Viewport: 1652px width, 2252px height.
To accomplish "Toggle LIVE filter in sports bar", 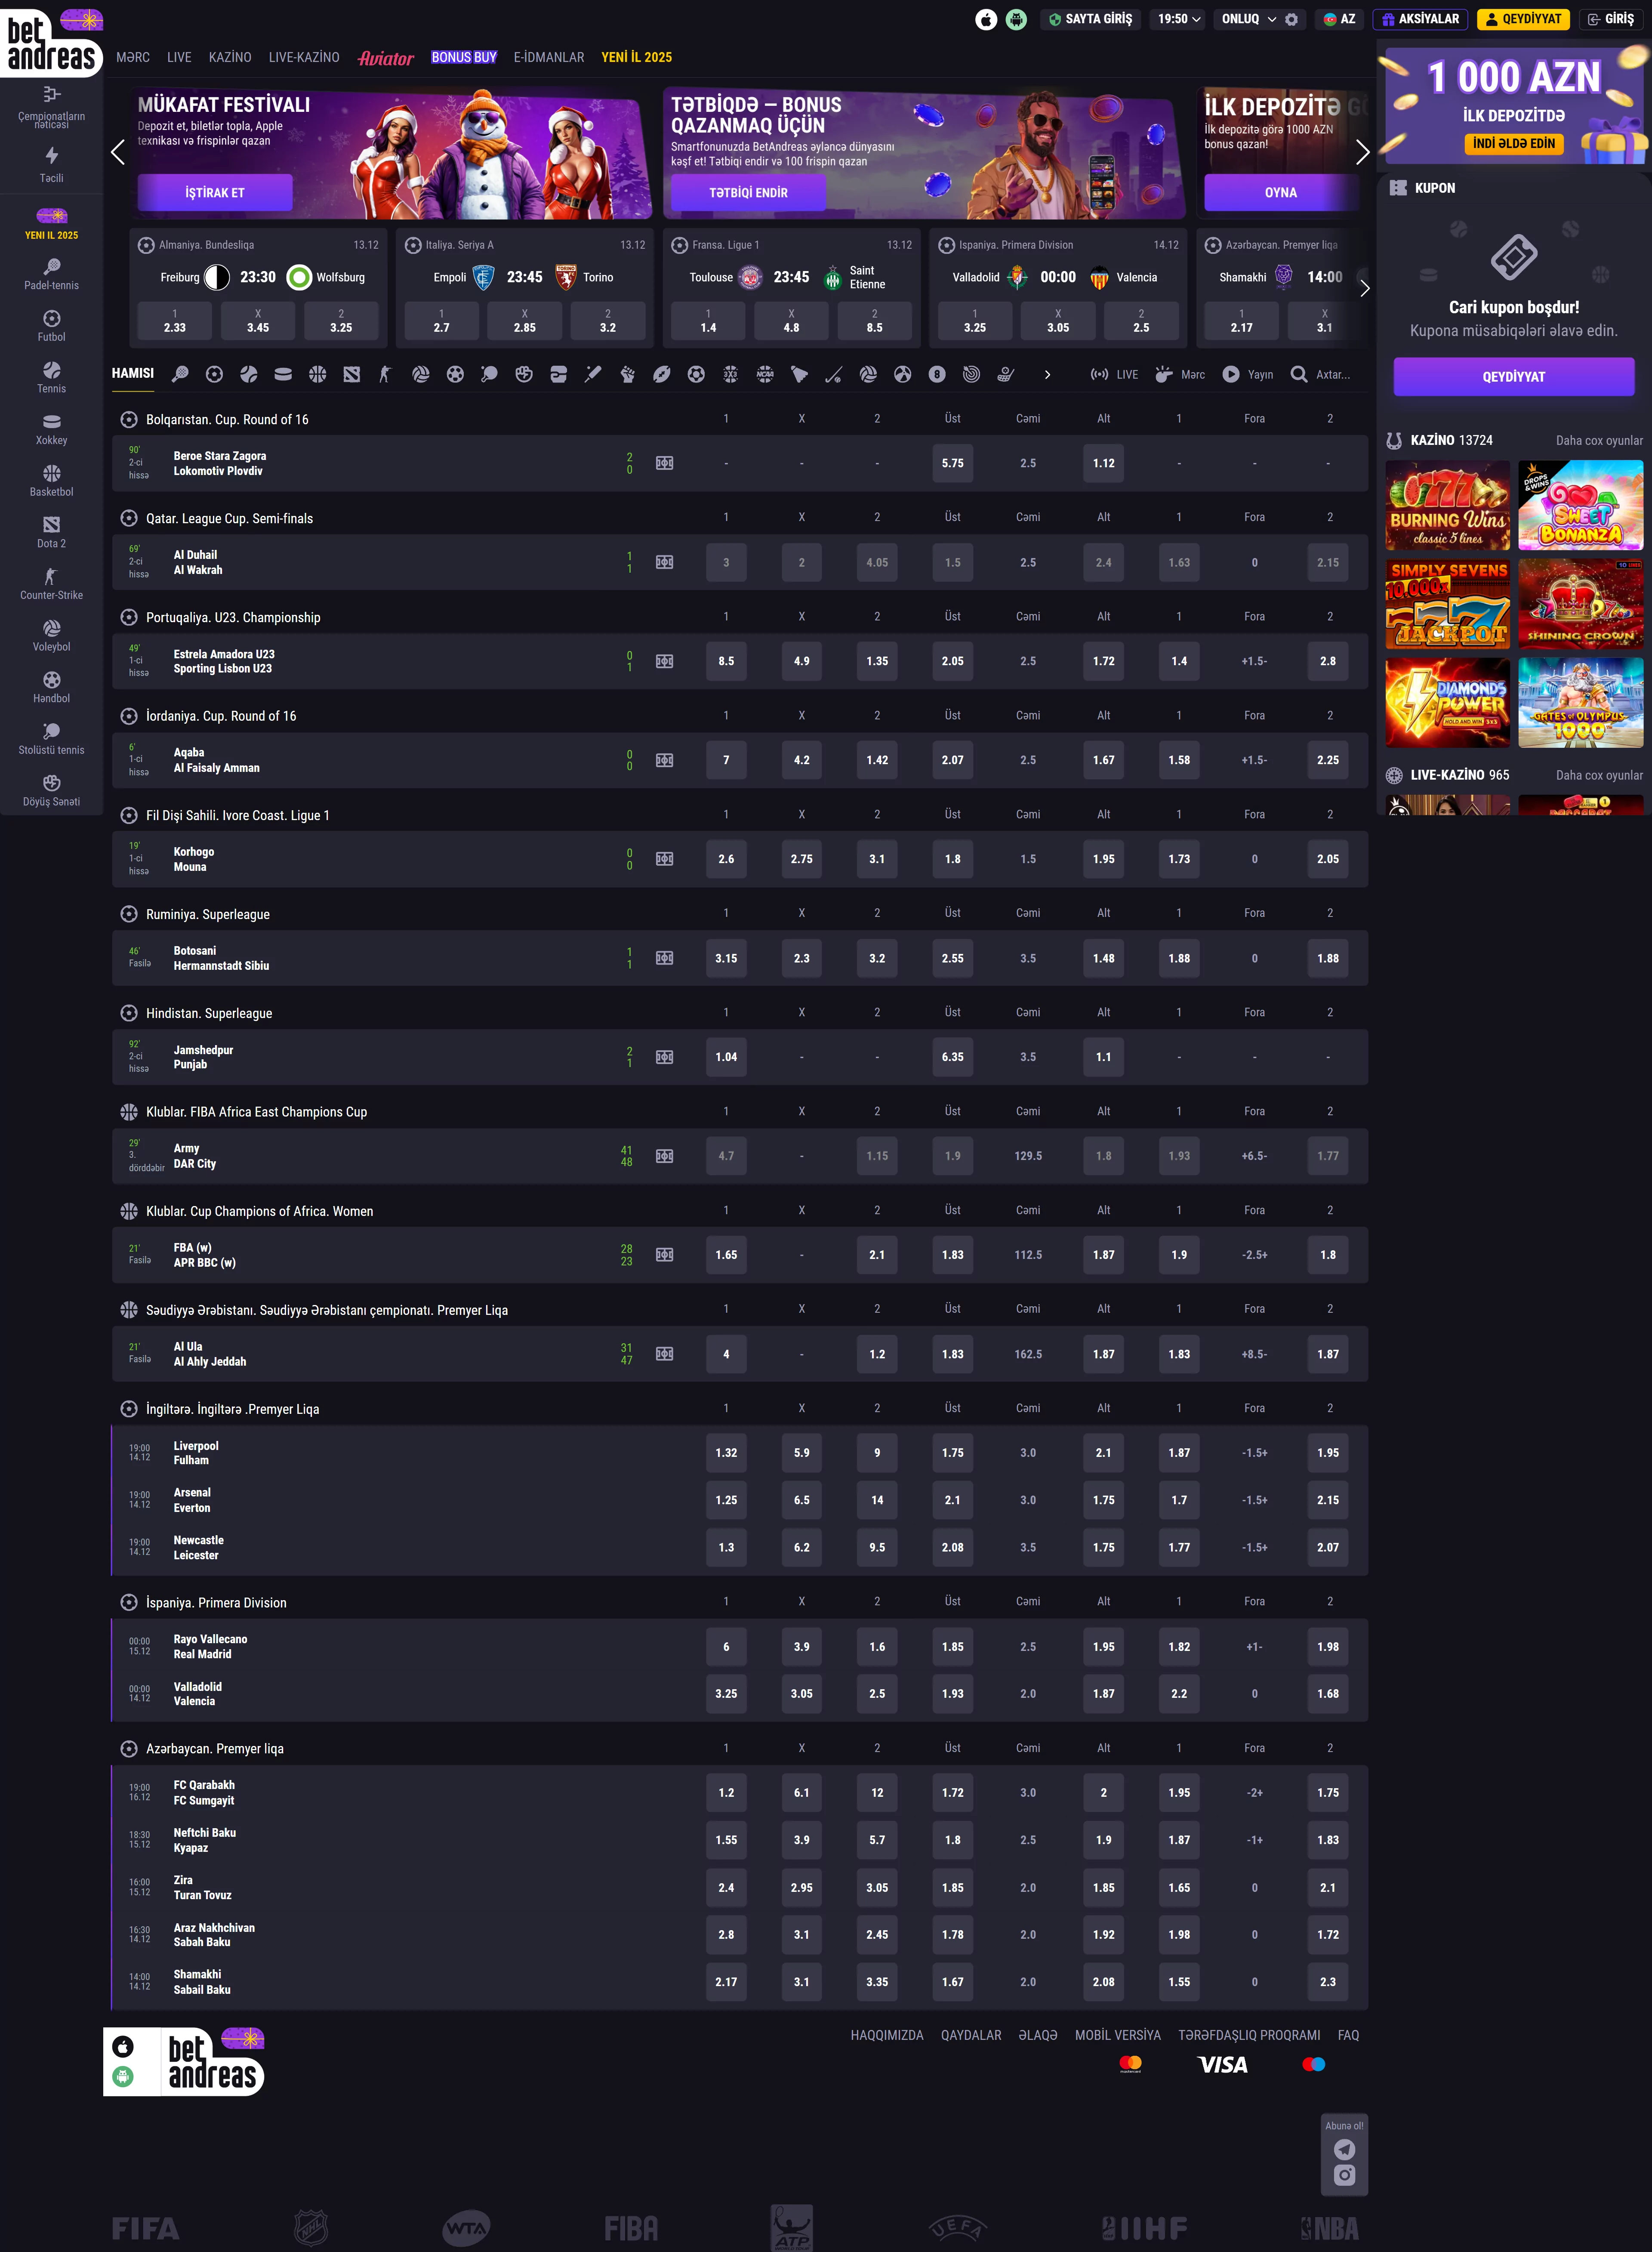I will [x=1114, y=374].
